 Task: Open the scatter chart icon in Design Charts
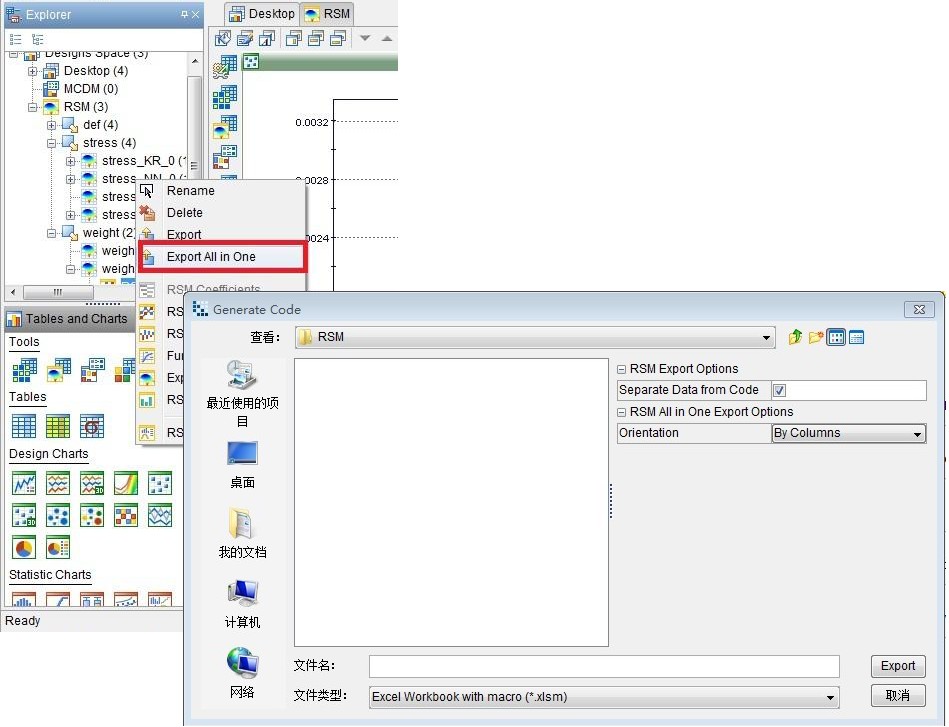coord(160,483)
